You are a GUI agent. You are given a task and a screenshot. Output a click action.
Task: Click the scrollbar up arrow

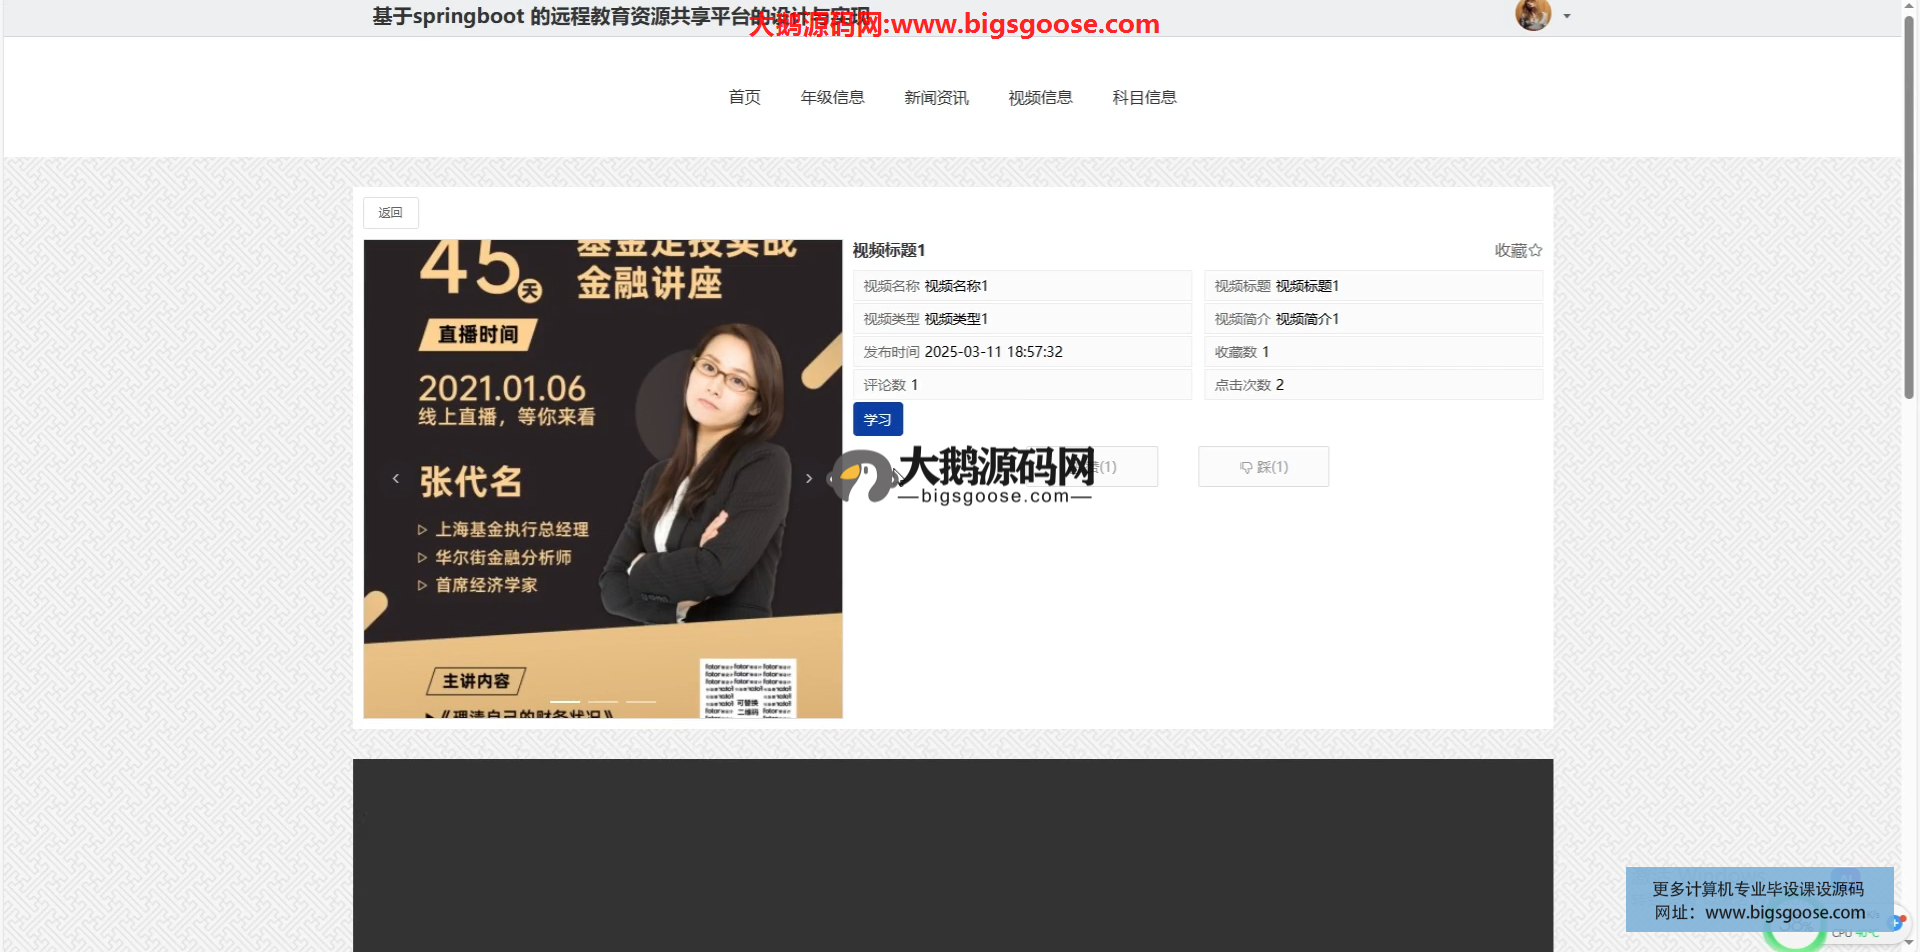[1909, 6]
